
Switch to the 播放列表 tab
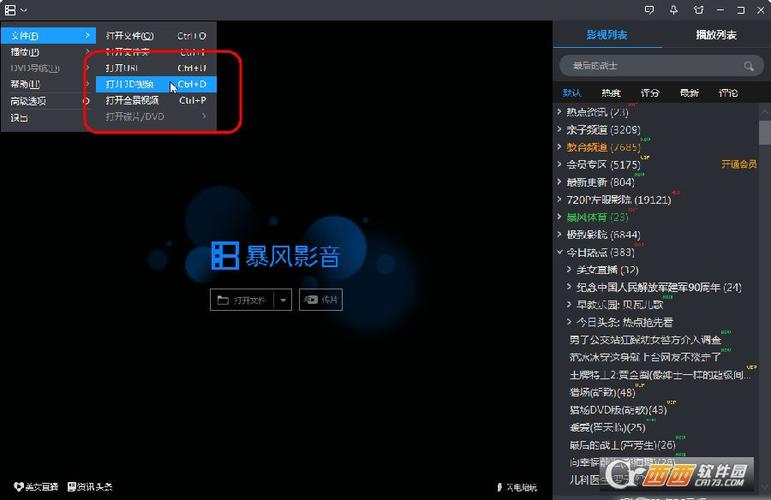coord(716,34)
